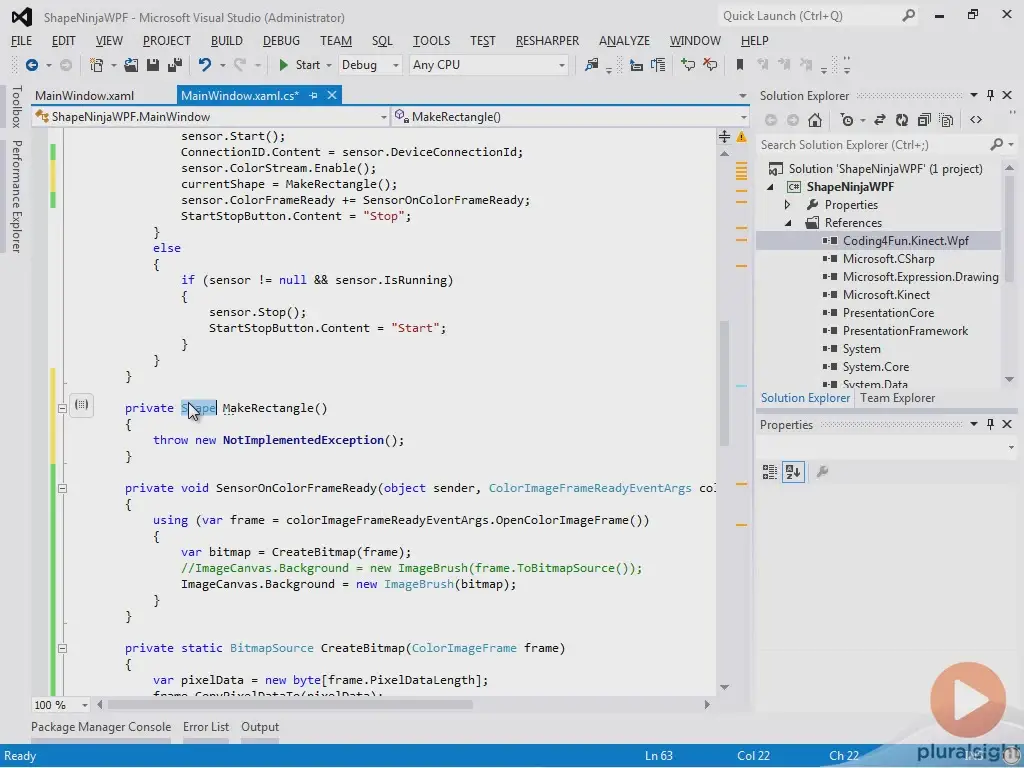
Task: Click the increase line indent toolbar icon
Action: pos(658,65)
